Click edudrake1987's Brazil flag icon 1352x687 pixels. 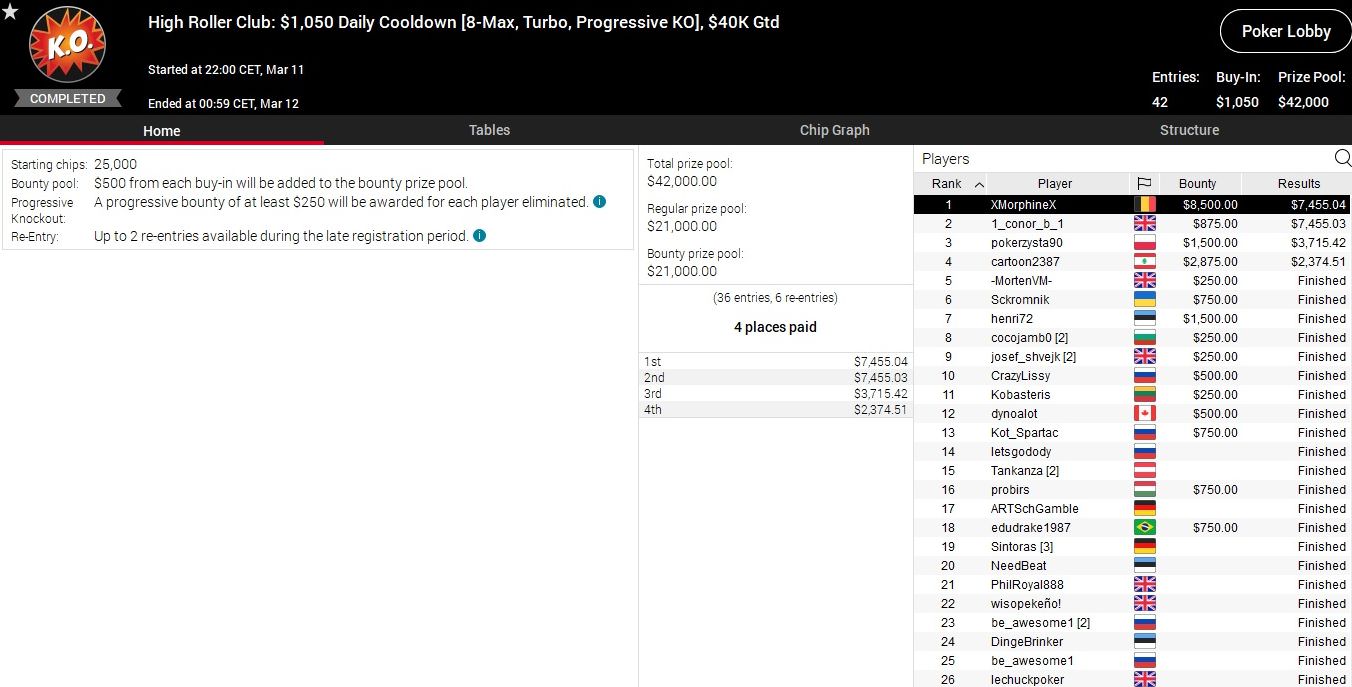click(1144, 527)
